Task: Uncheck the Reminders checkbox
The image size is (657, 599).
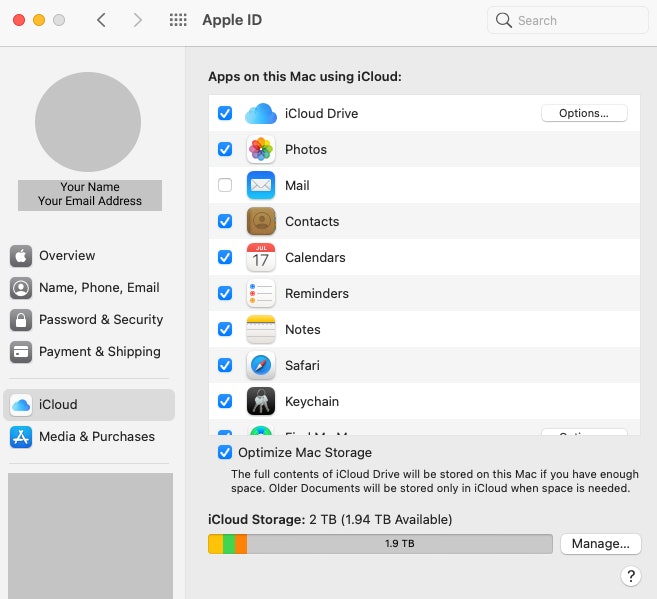Action: [x=225, y=293]
